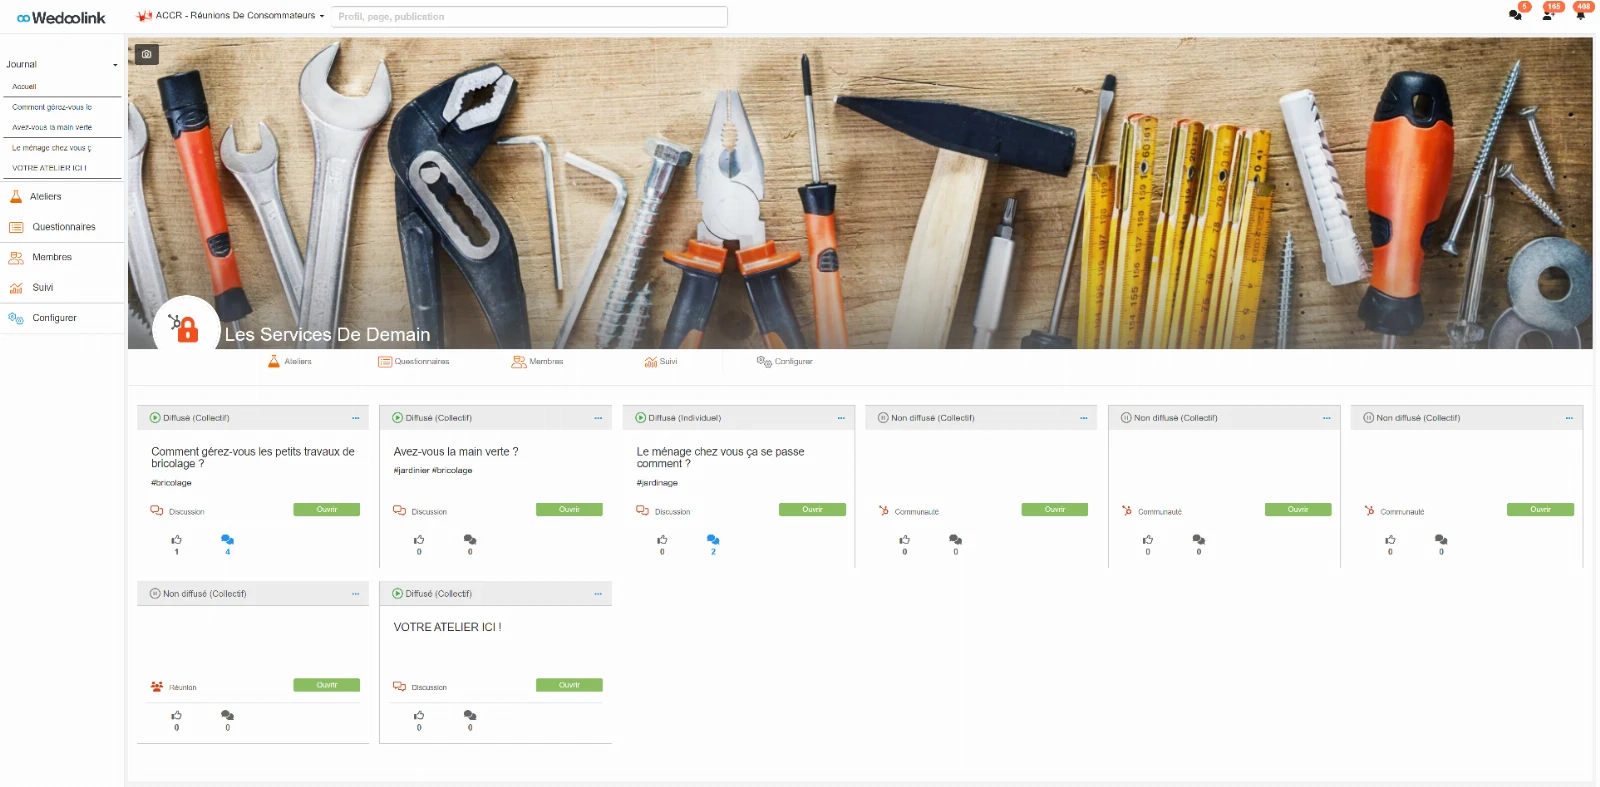The height and width of the screenshot is (787, 1600).
Task: Switch to the Configurer tab below the banner
Action: 785,362
